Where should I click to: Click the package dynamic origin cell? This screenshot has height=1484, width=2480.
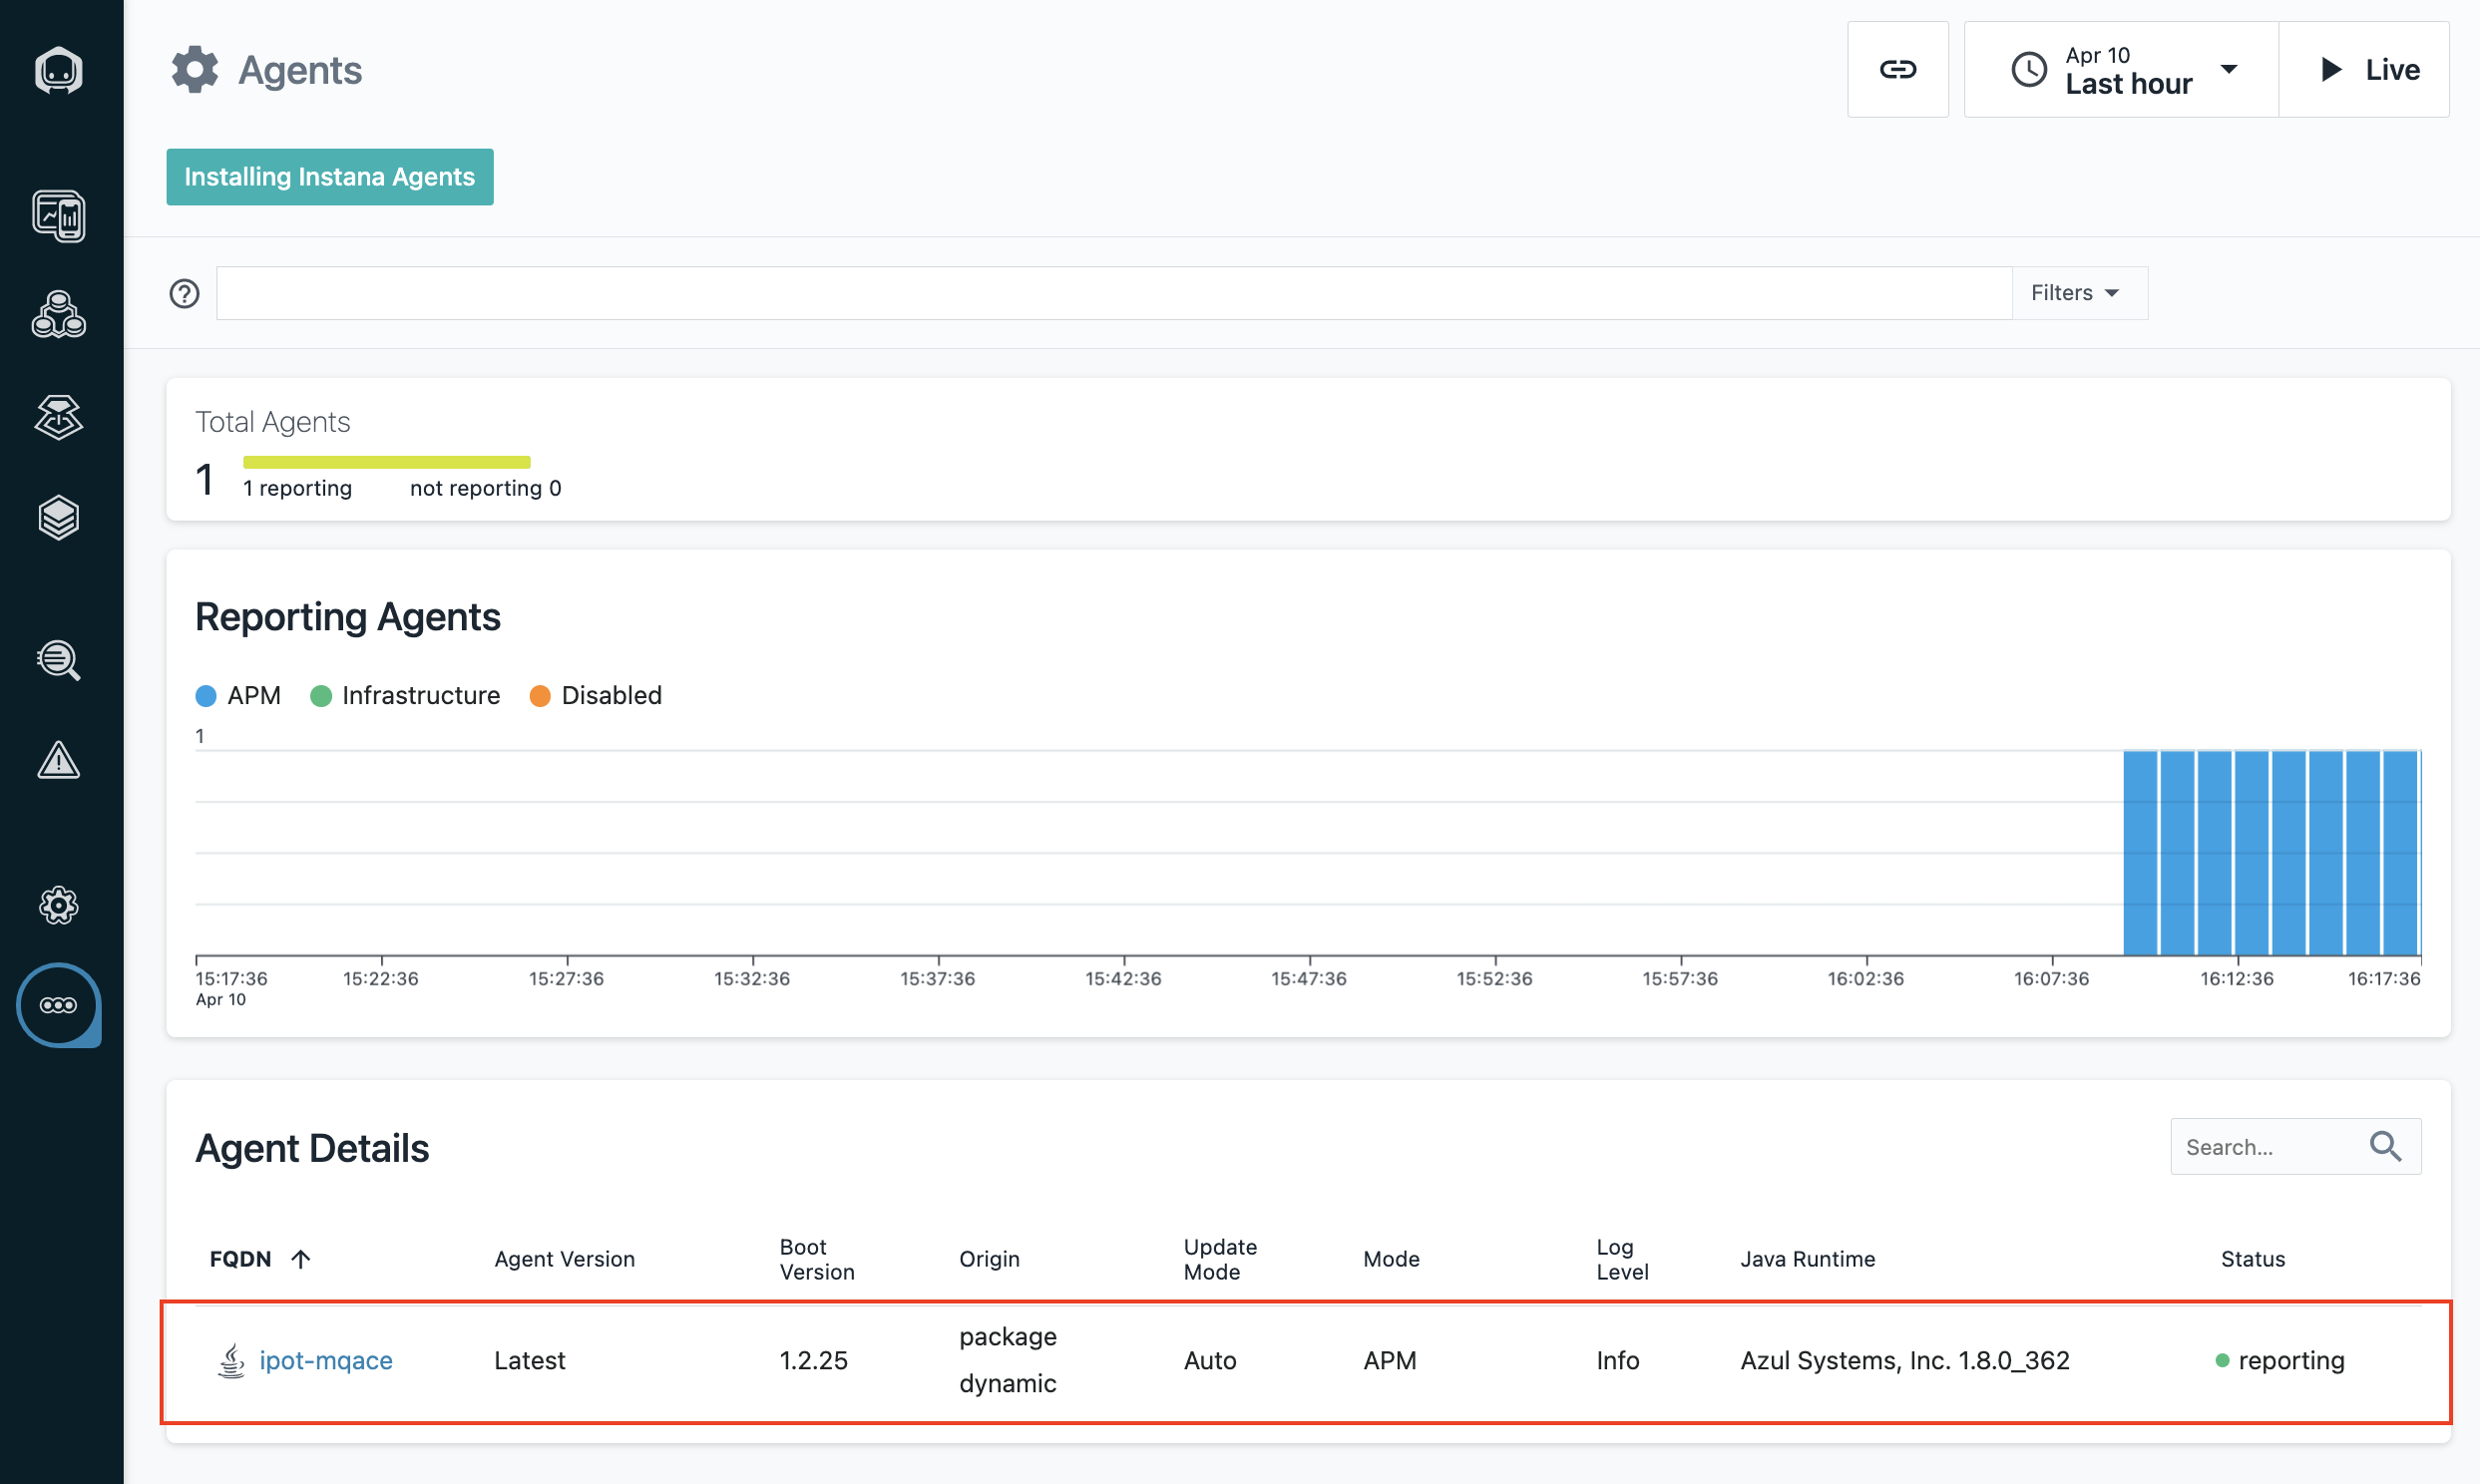point(1007,1360)
